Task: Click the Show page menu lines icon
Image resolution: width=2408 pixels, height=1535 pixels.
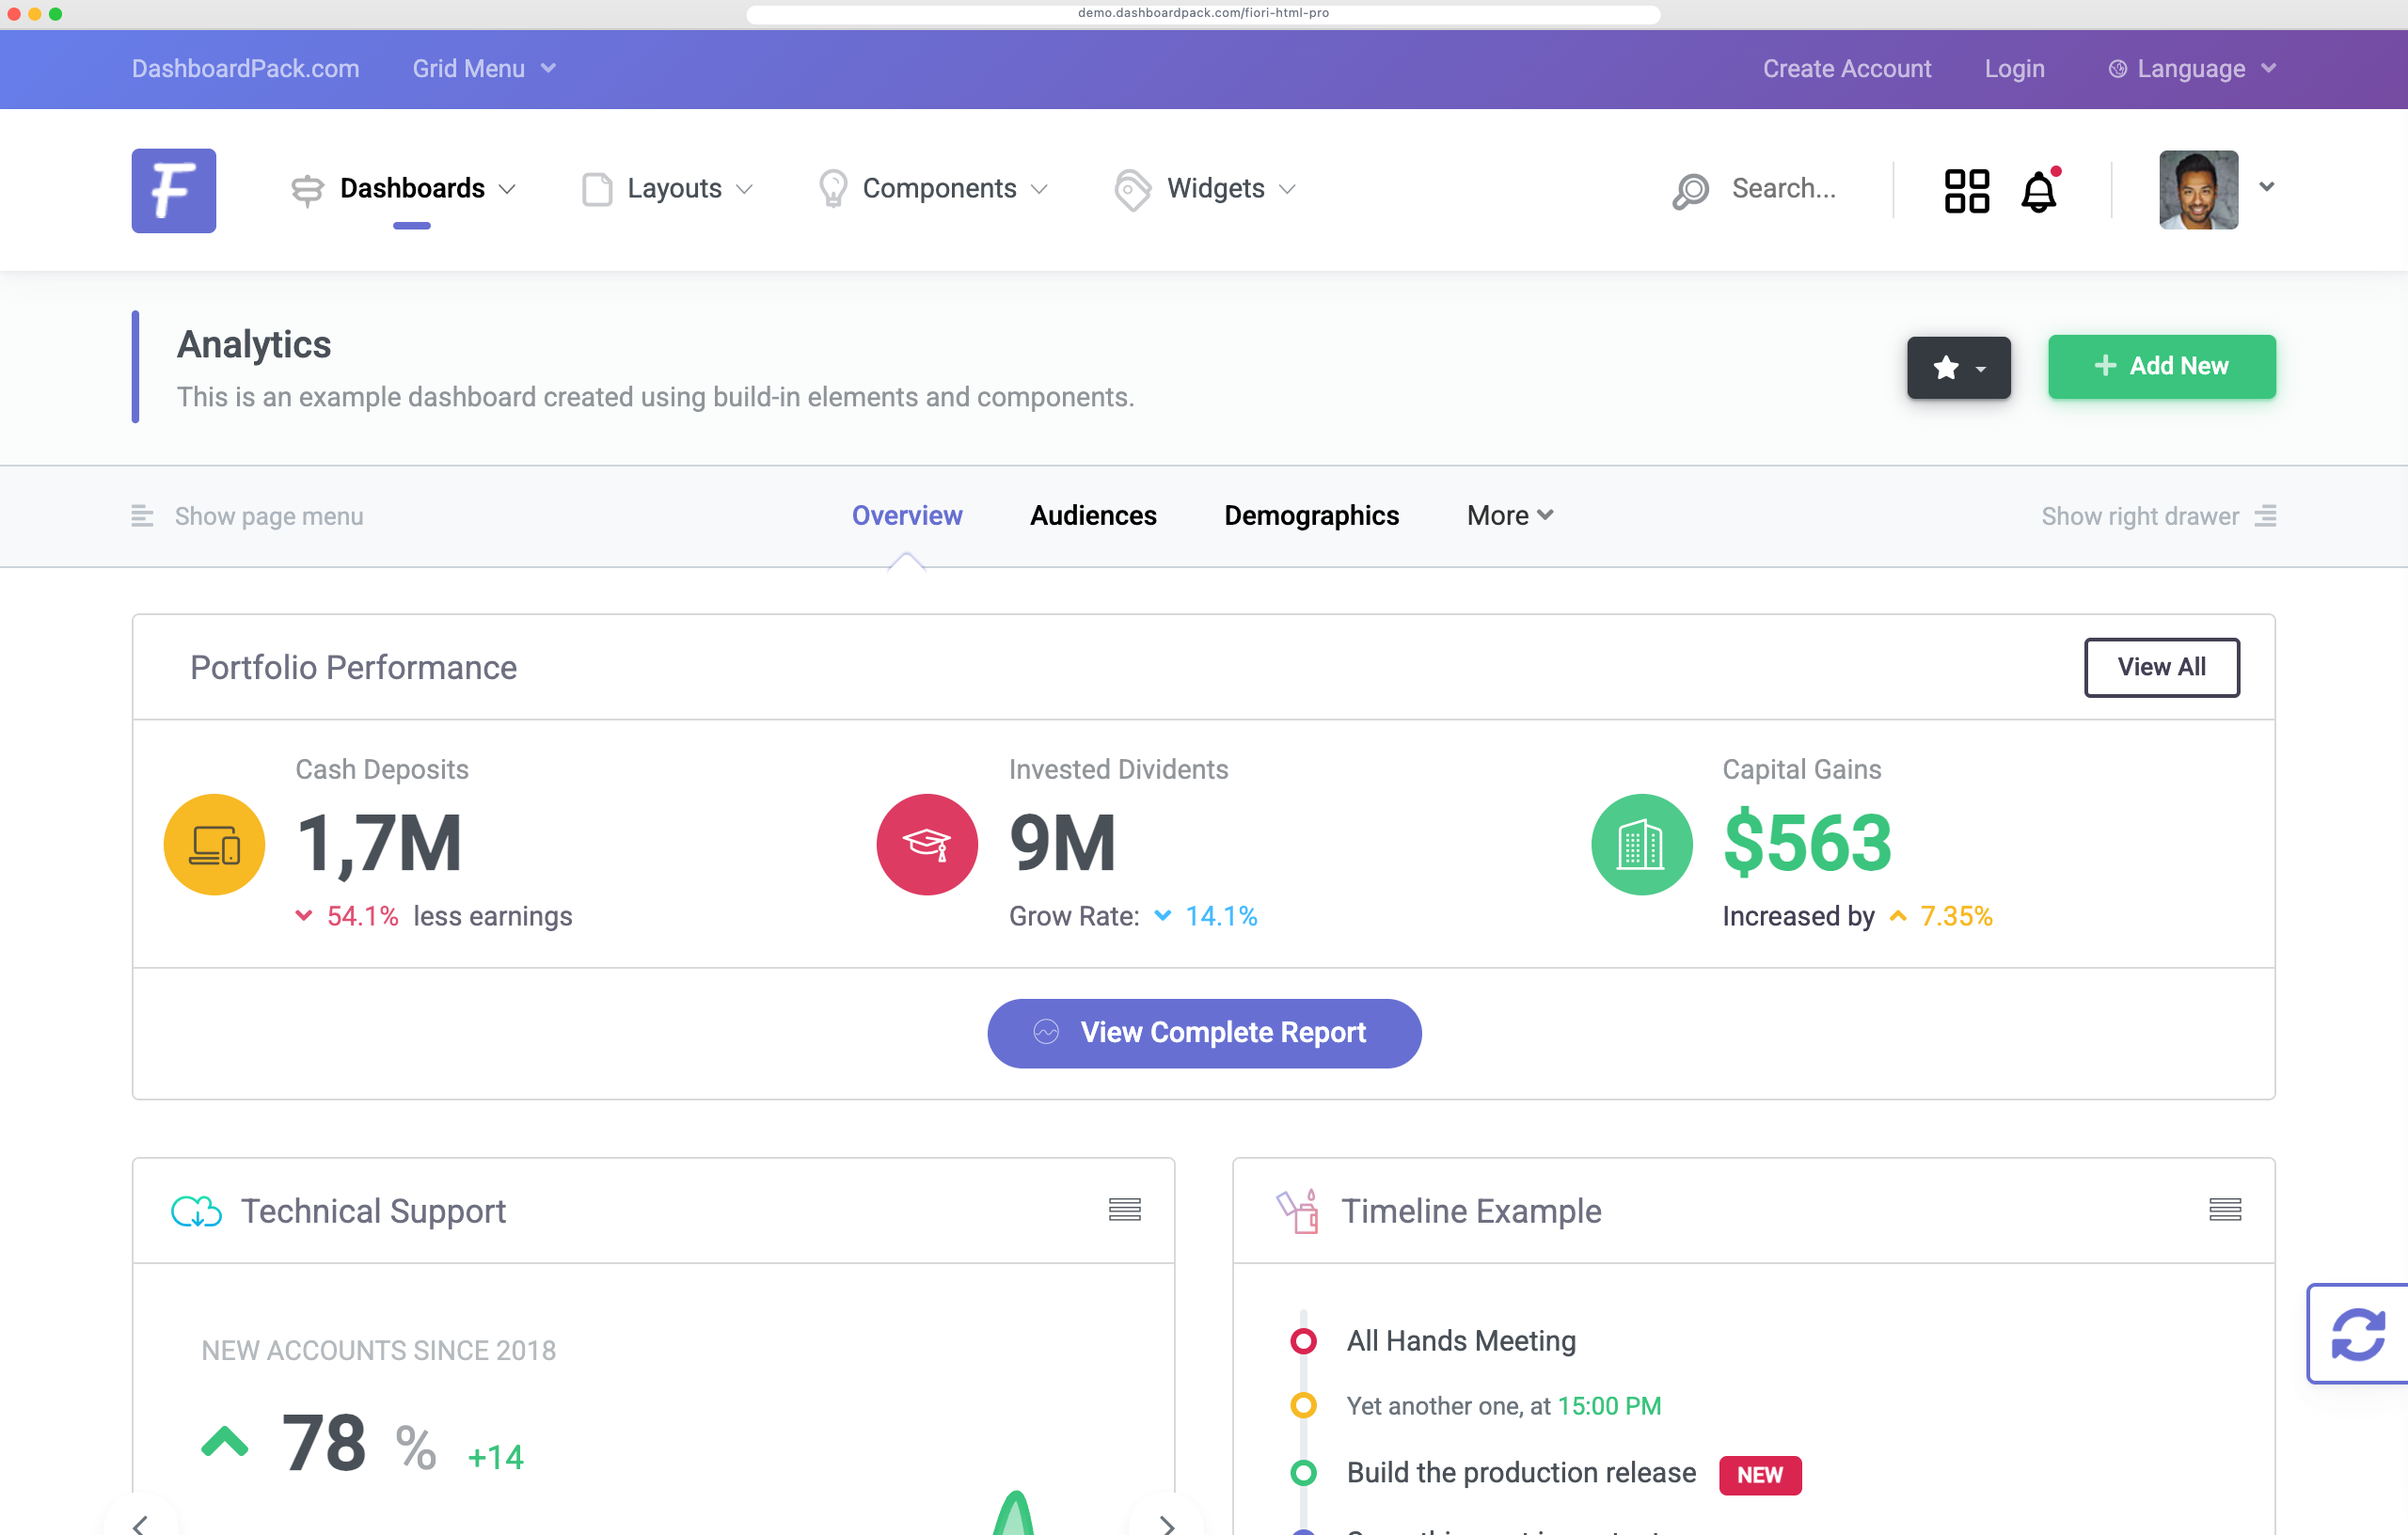Action: [142, 516]
